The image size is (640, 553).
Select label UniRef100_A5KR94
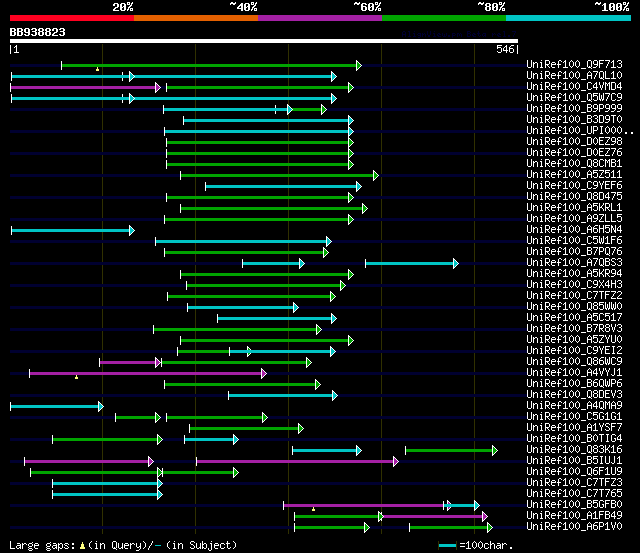pyautogui.click(x=574, y=273)
